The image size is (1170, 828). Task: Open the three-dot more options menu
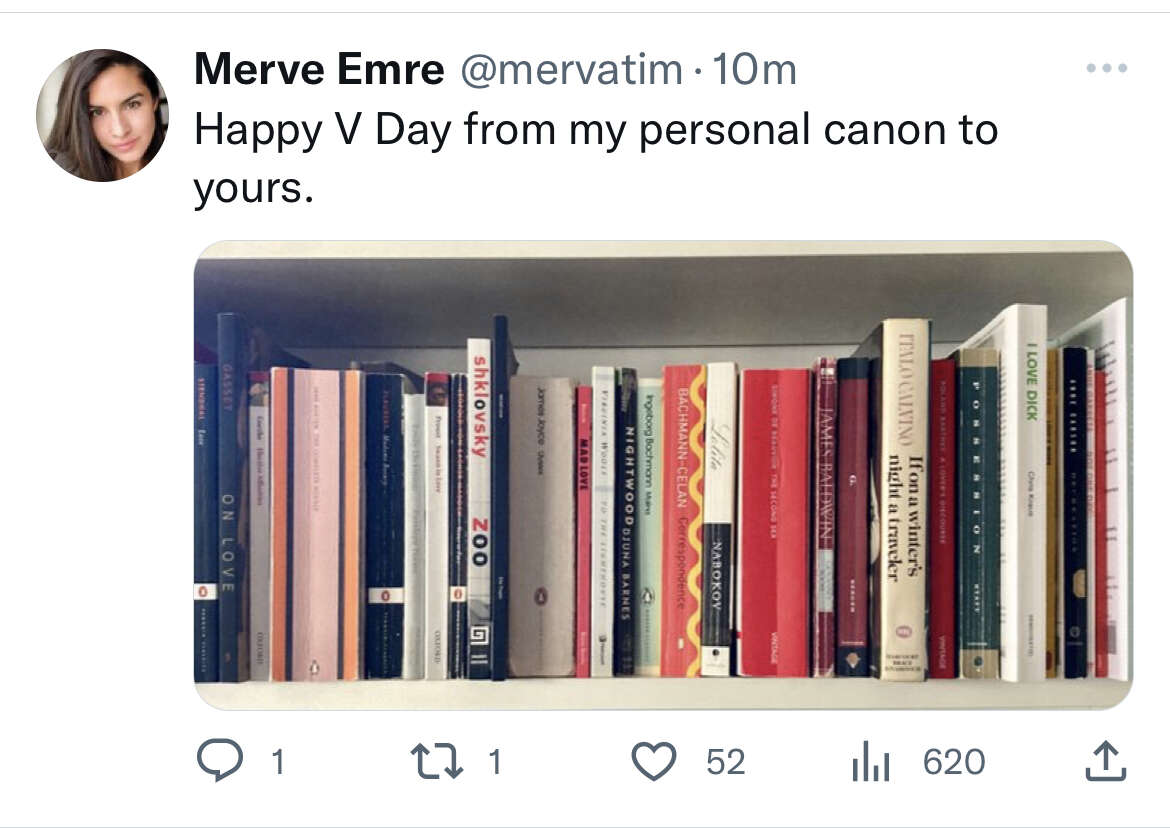click(x=1107, y=68)
